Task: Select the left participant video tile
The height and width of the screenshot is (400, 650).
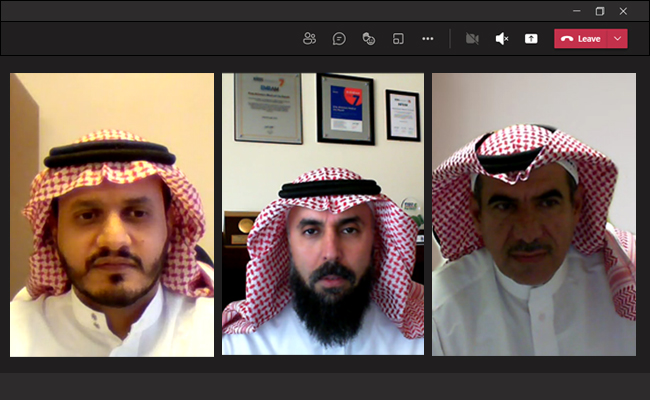Action: [x=112, y=215]
